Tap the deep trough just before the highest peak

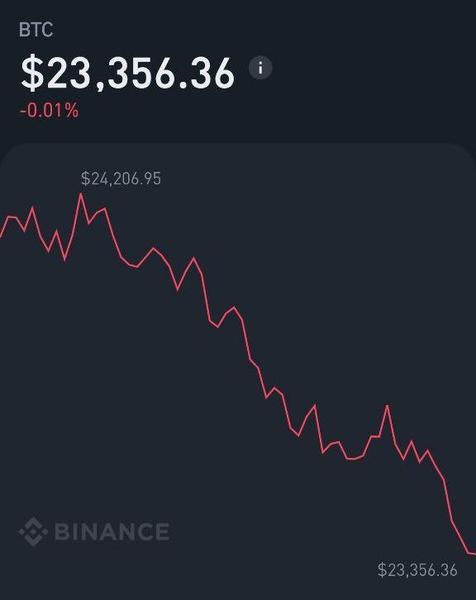(x=65, y=260)
